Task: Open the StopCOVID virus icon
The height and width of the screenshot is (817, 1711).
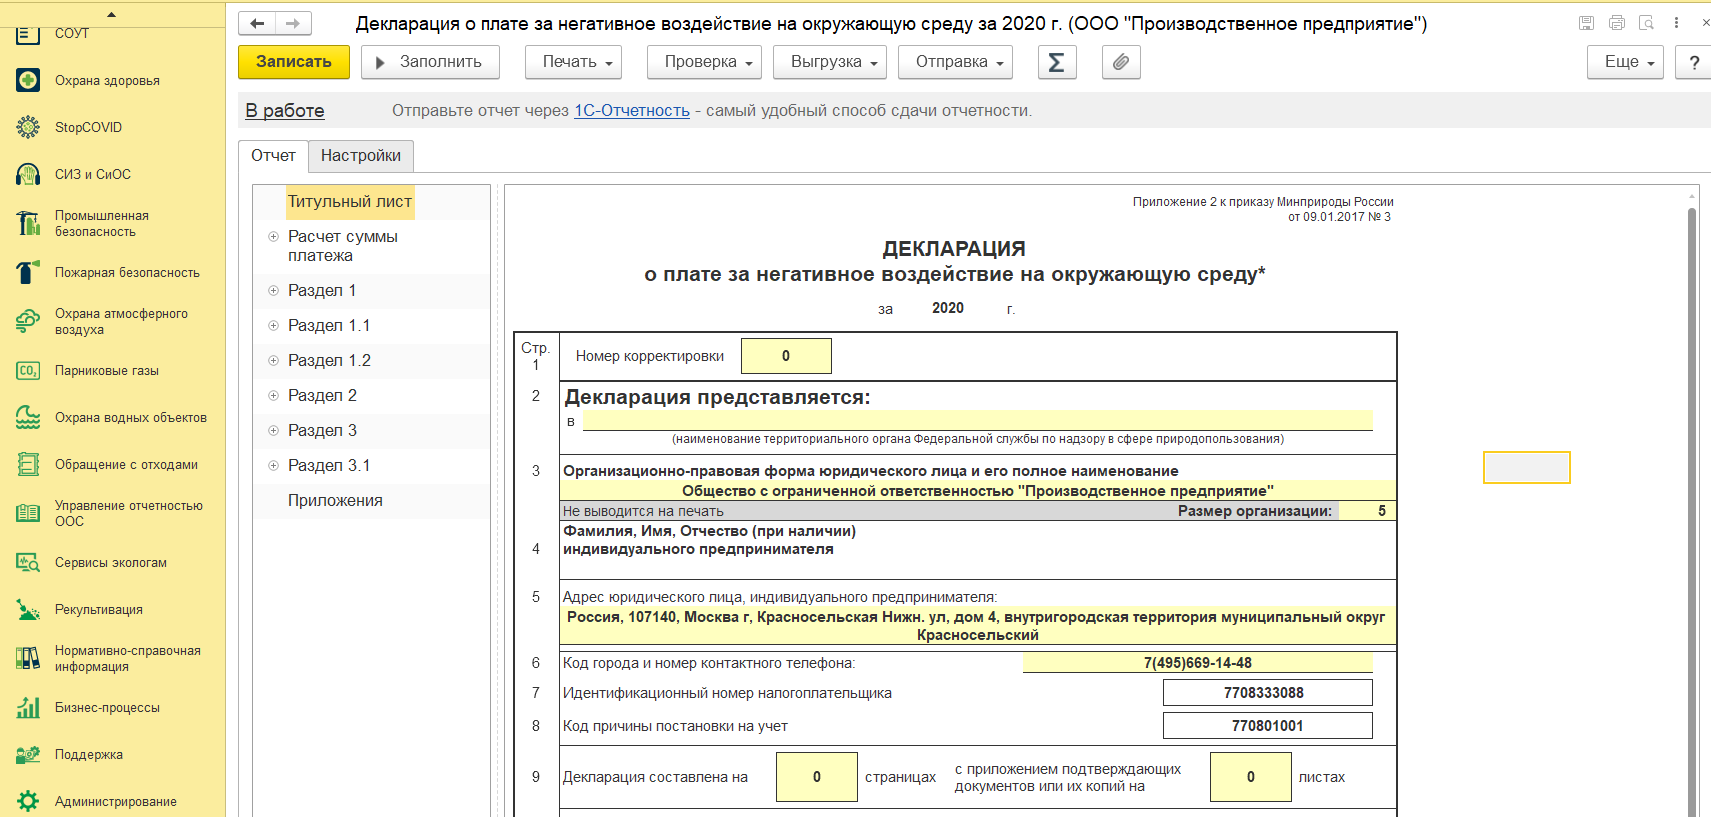Action: pyautogui.click(x=28, y=127)
